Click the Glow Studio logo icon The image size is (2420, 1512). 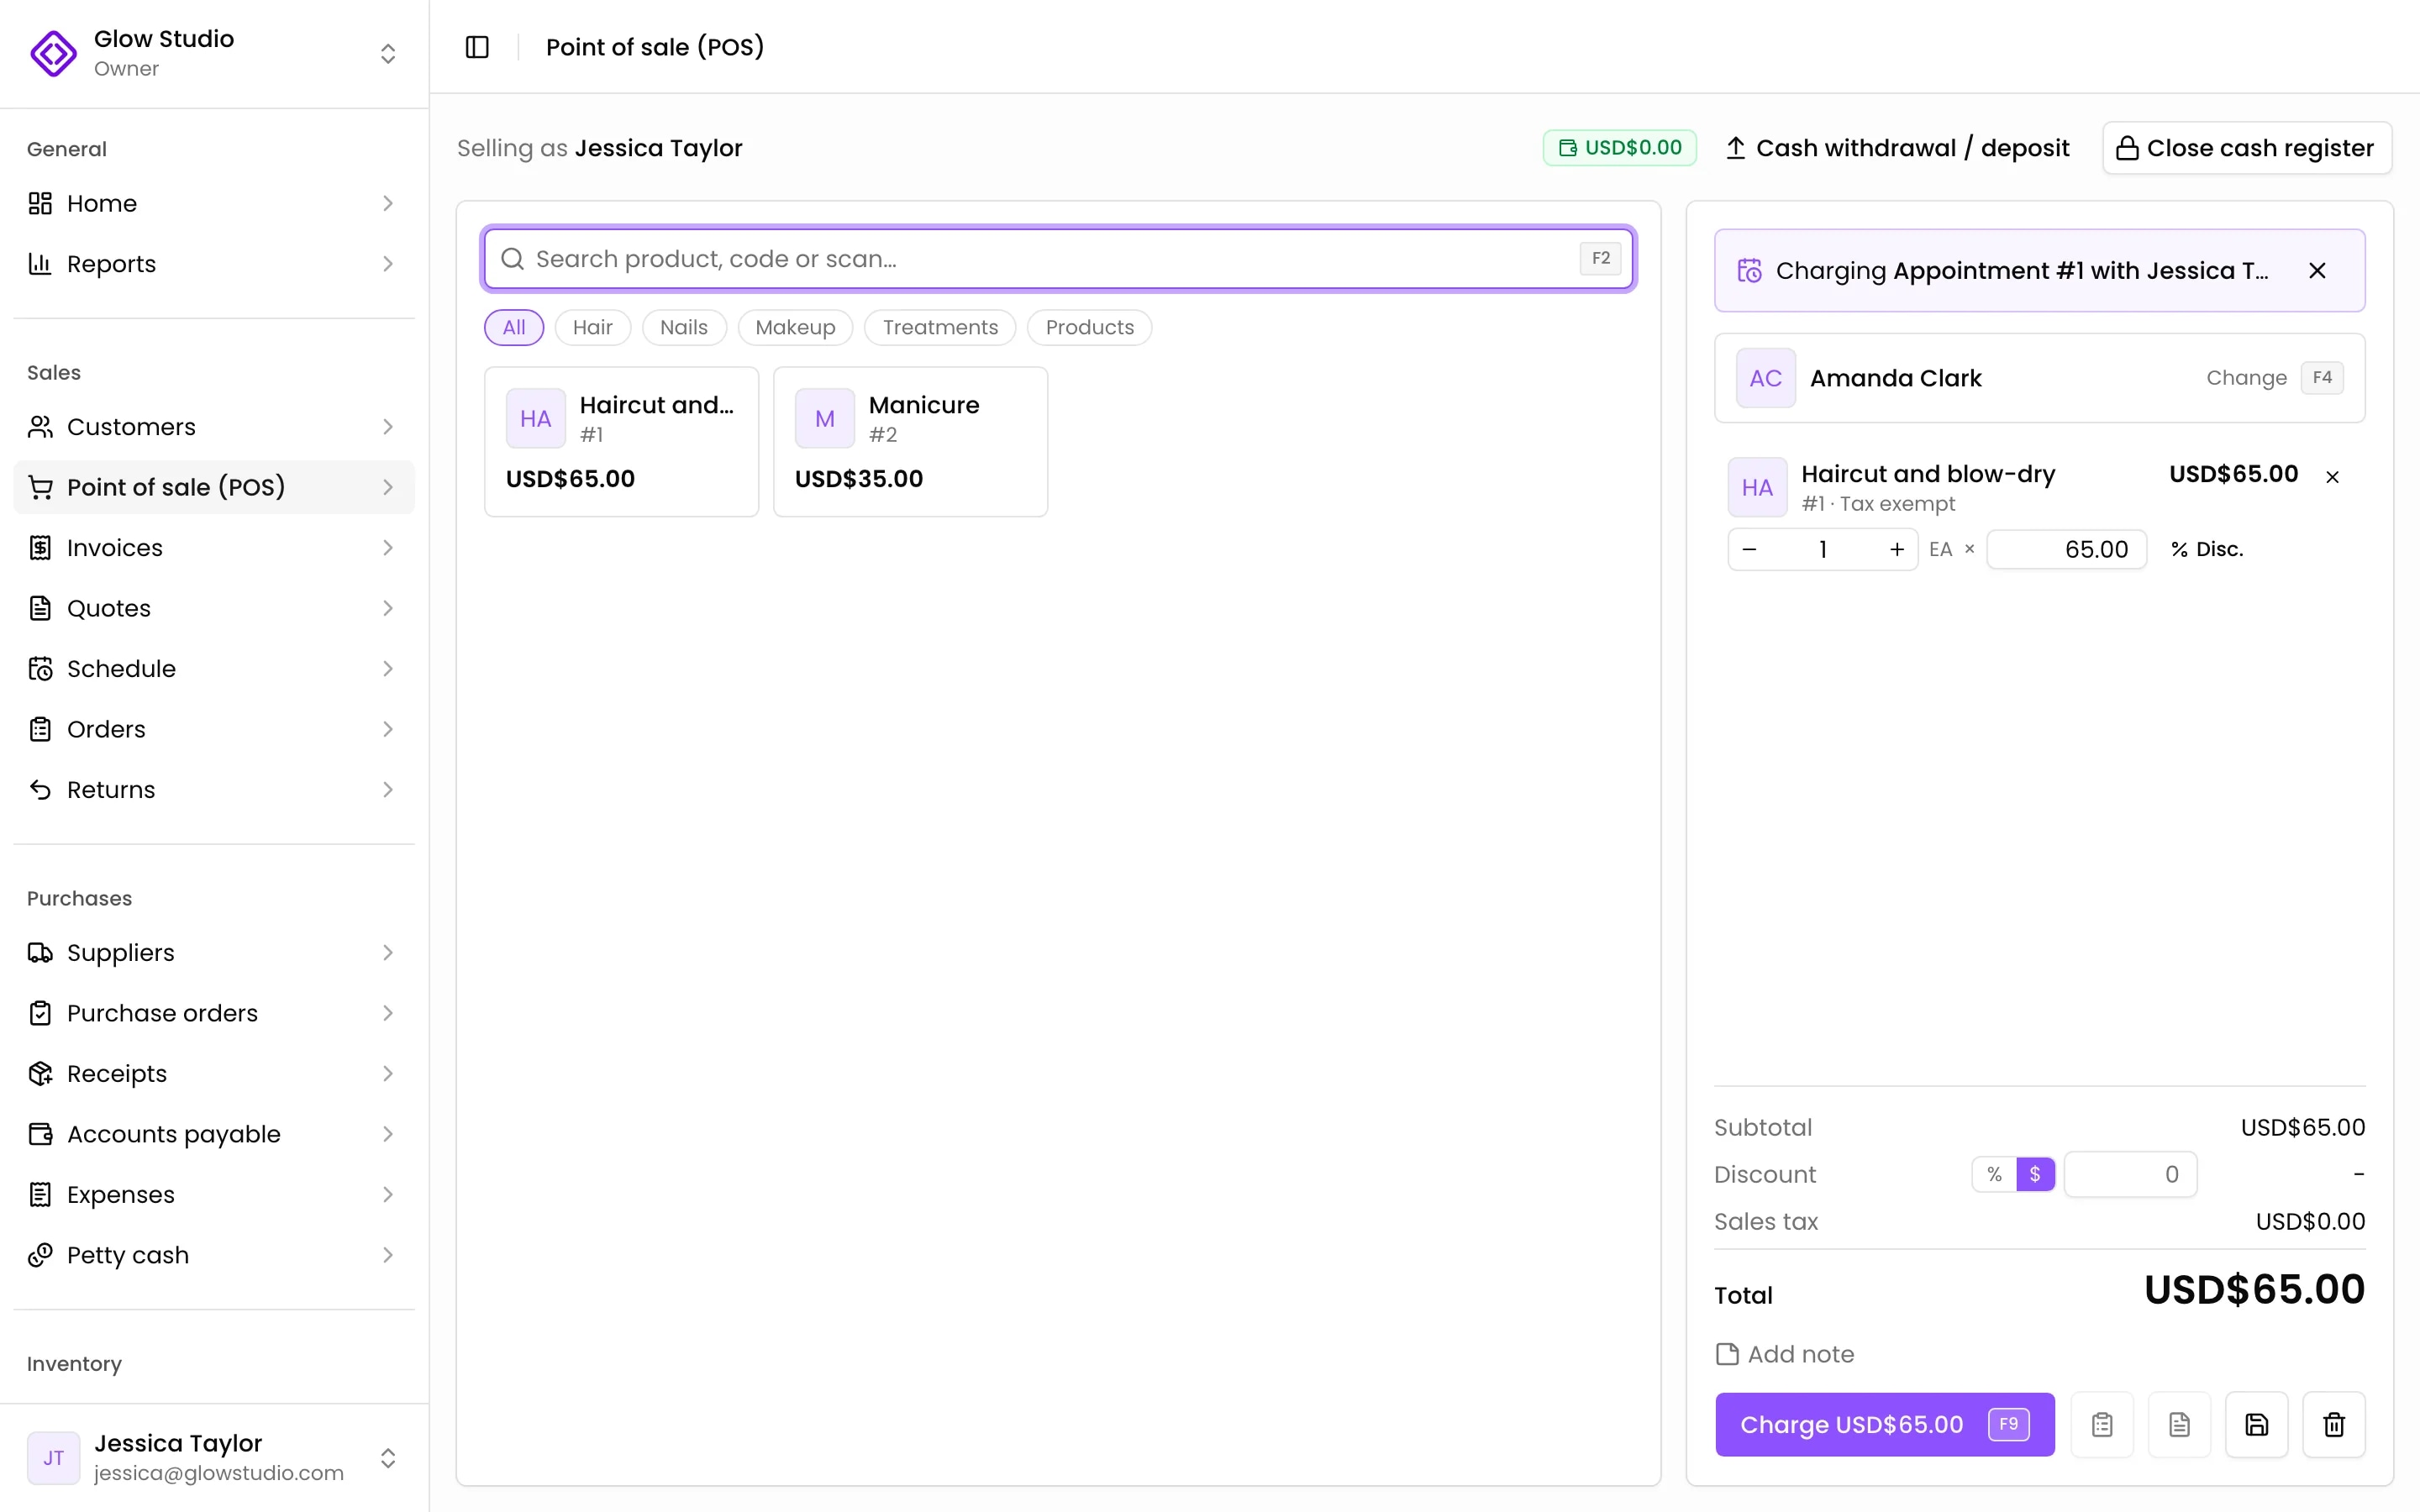(54, 53)
